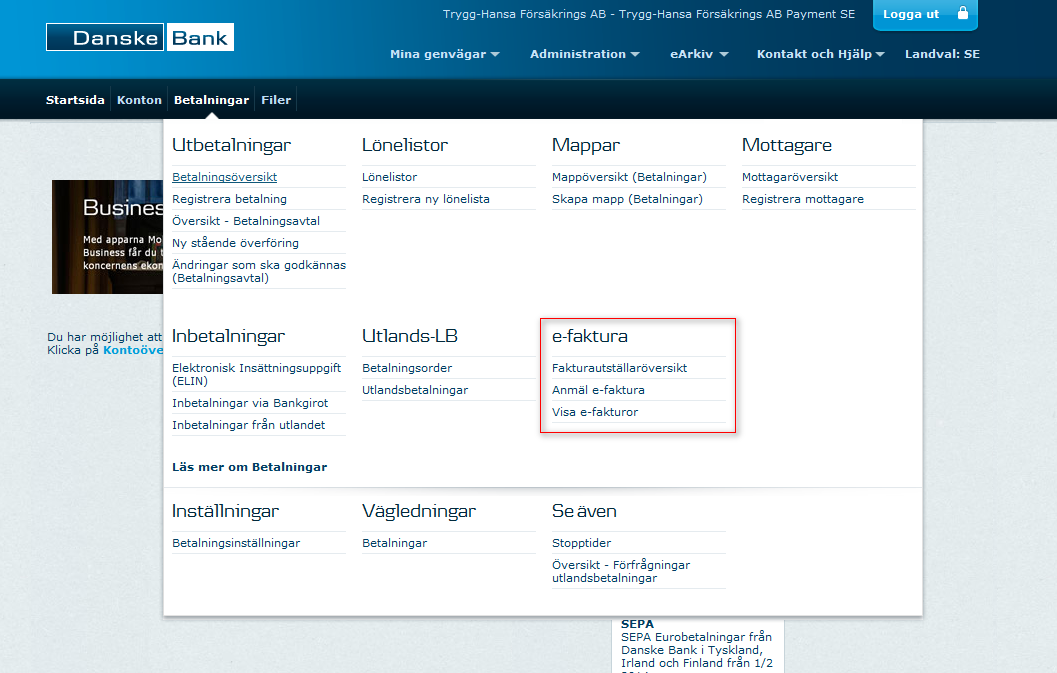Click the Danske Bank logo

140,37
